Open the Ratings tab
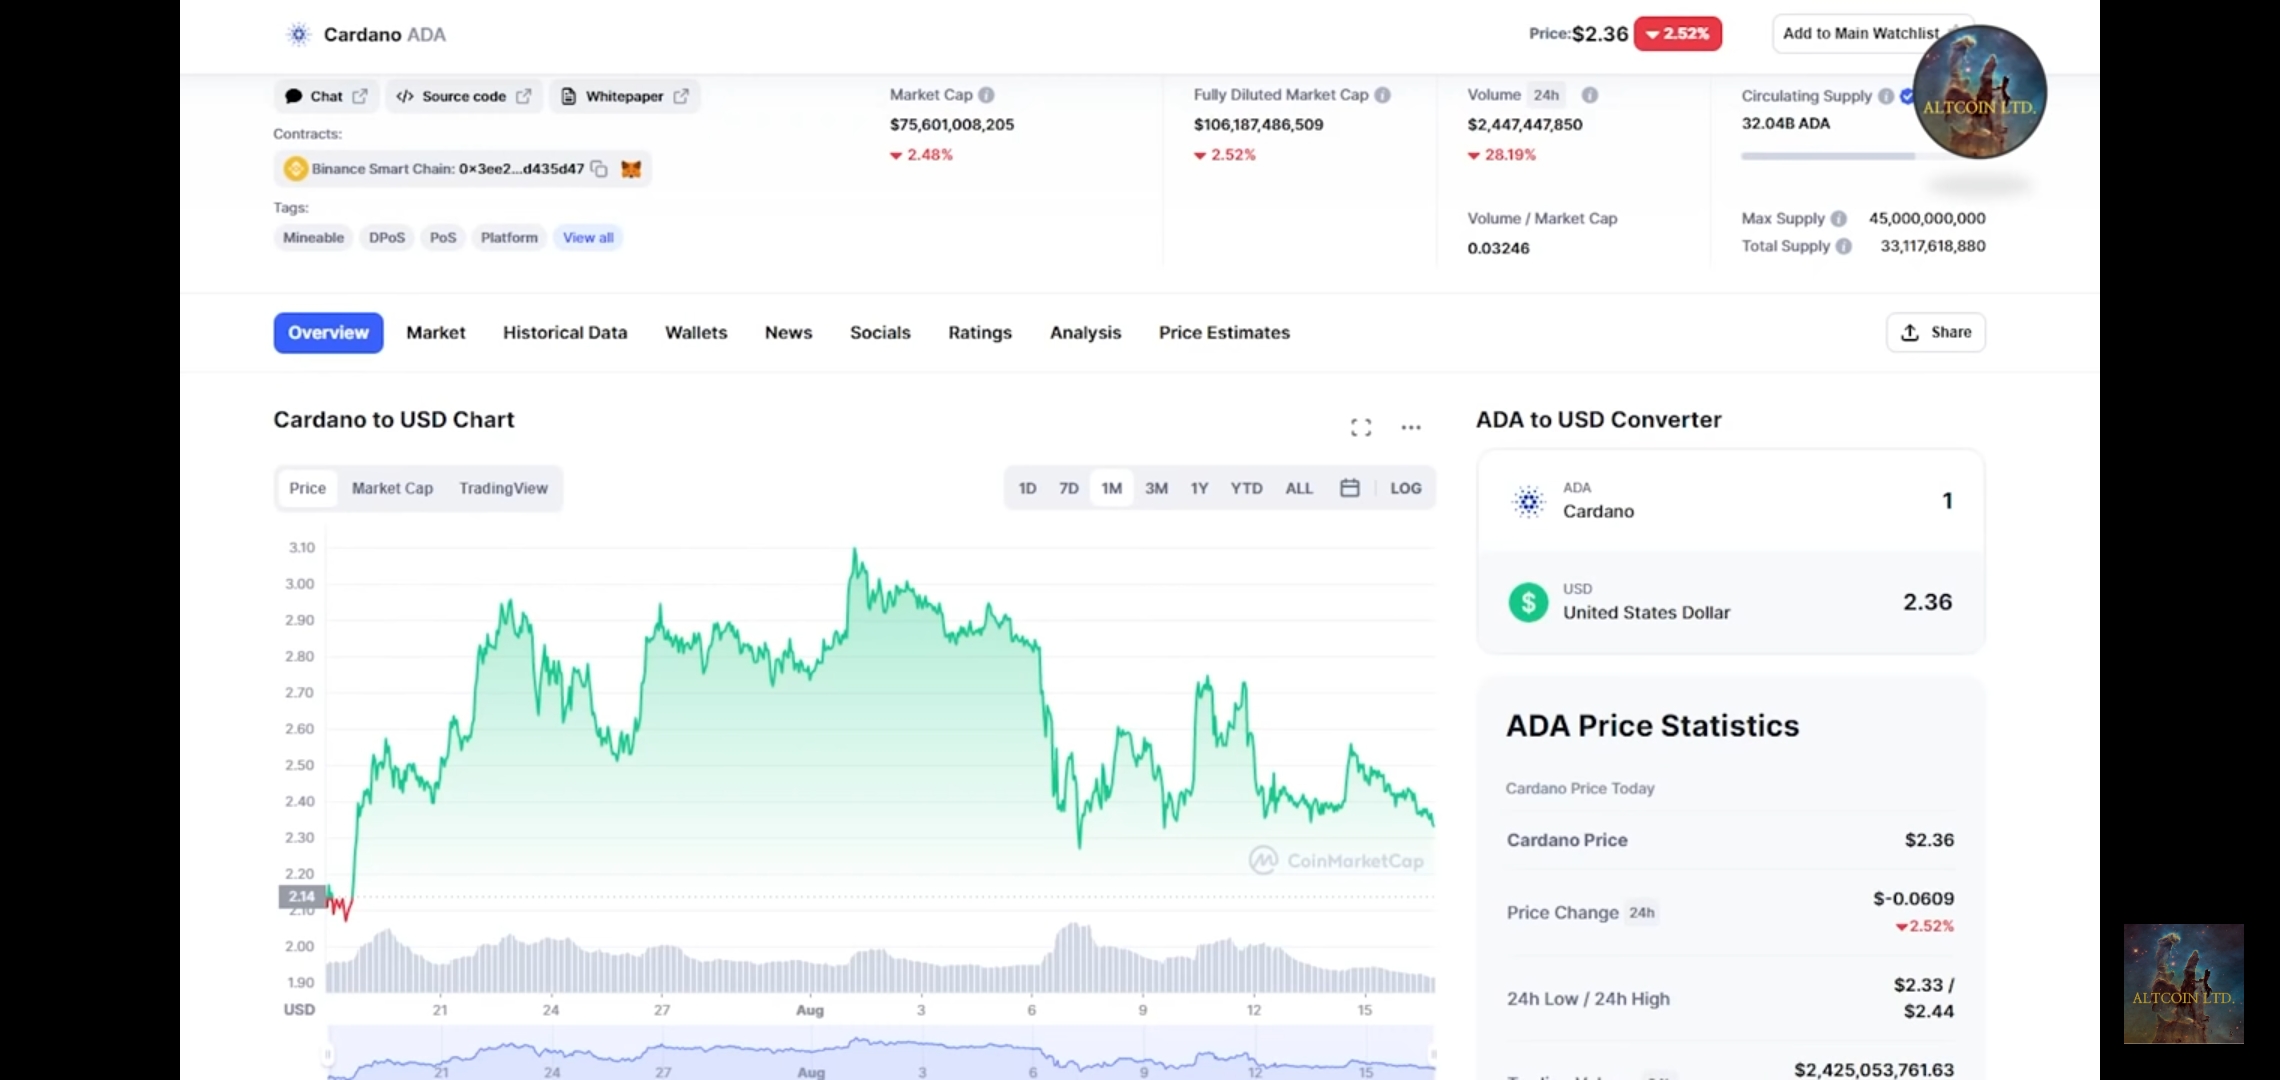The image size is (2280, 1080). pos(980,333)
